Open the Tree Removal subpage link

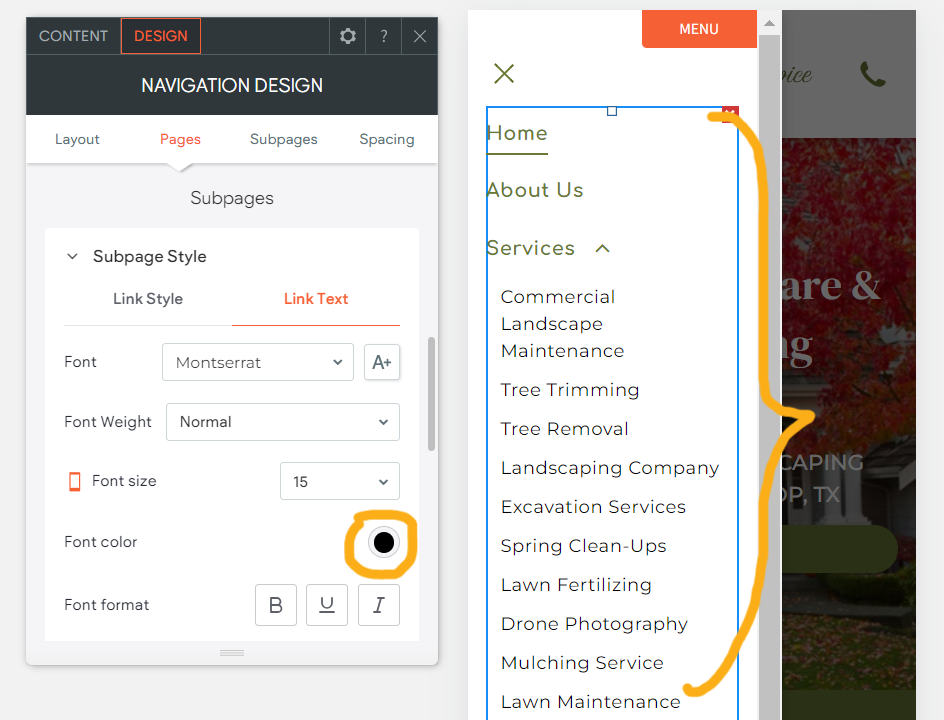[x=565, y=429]
